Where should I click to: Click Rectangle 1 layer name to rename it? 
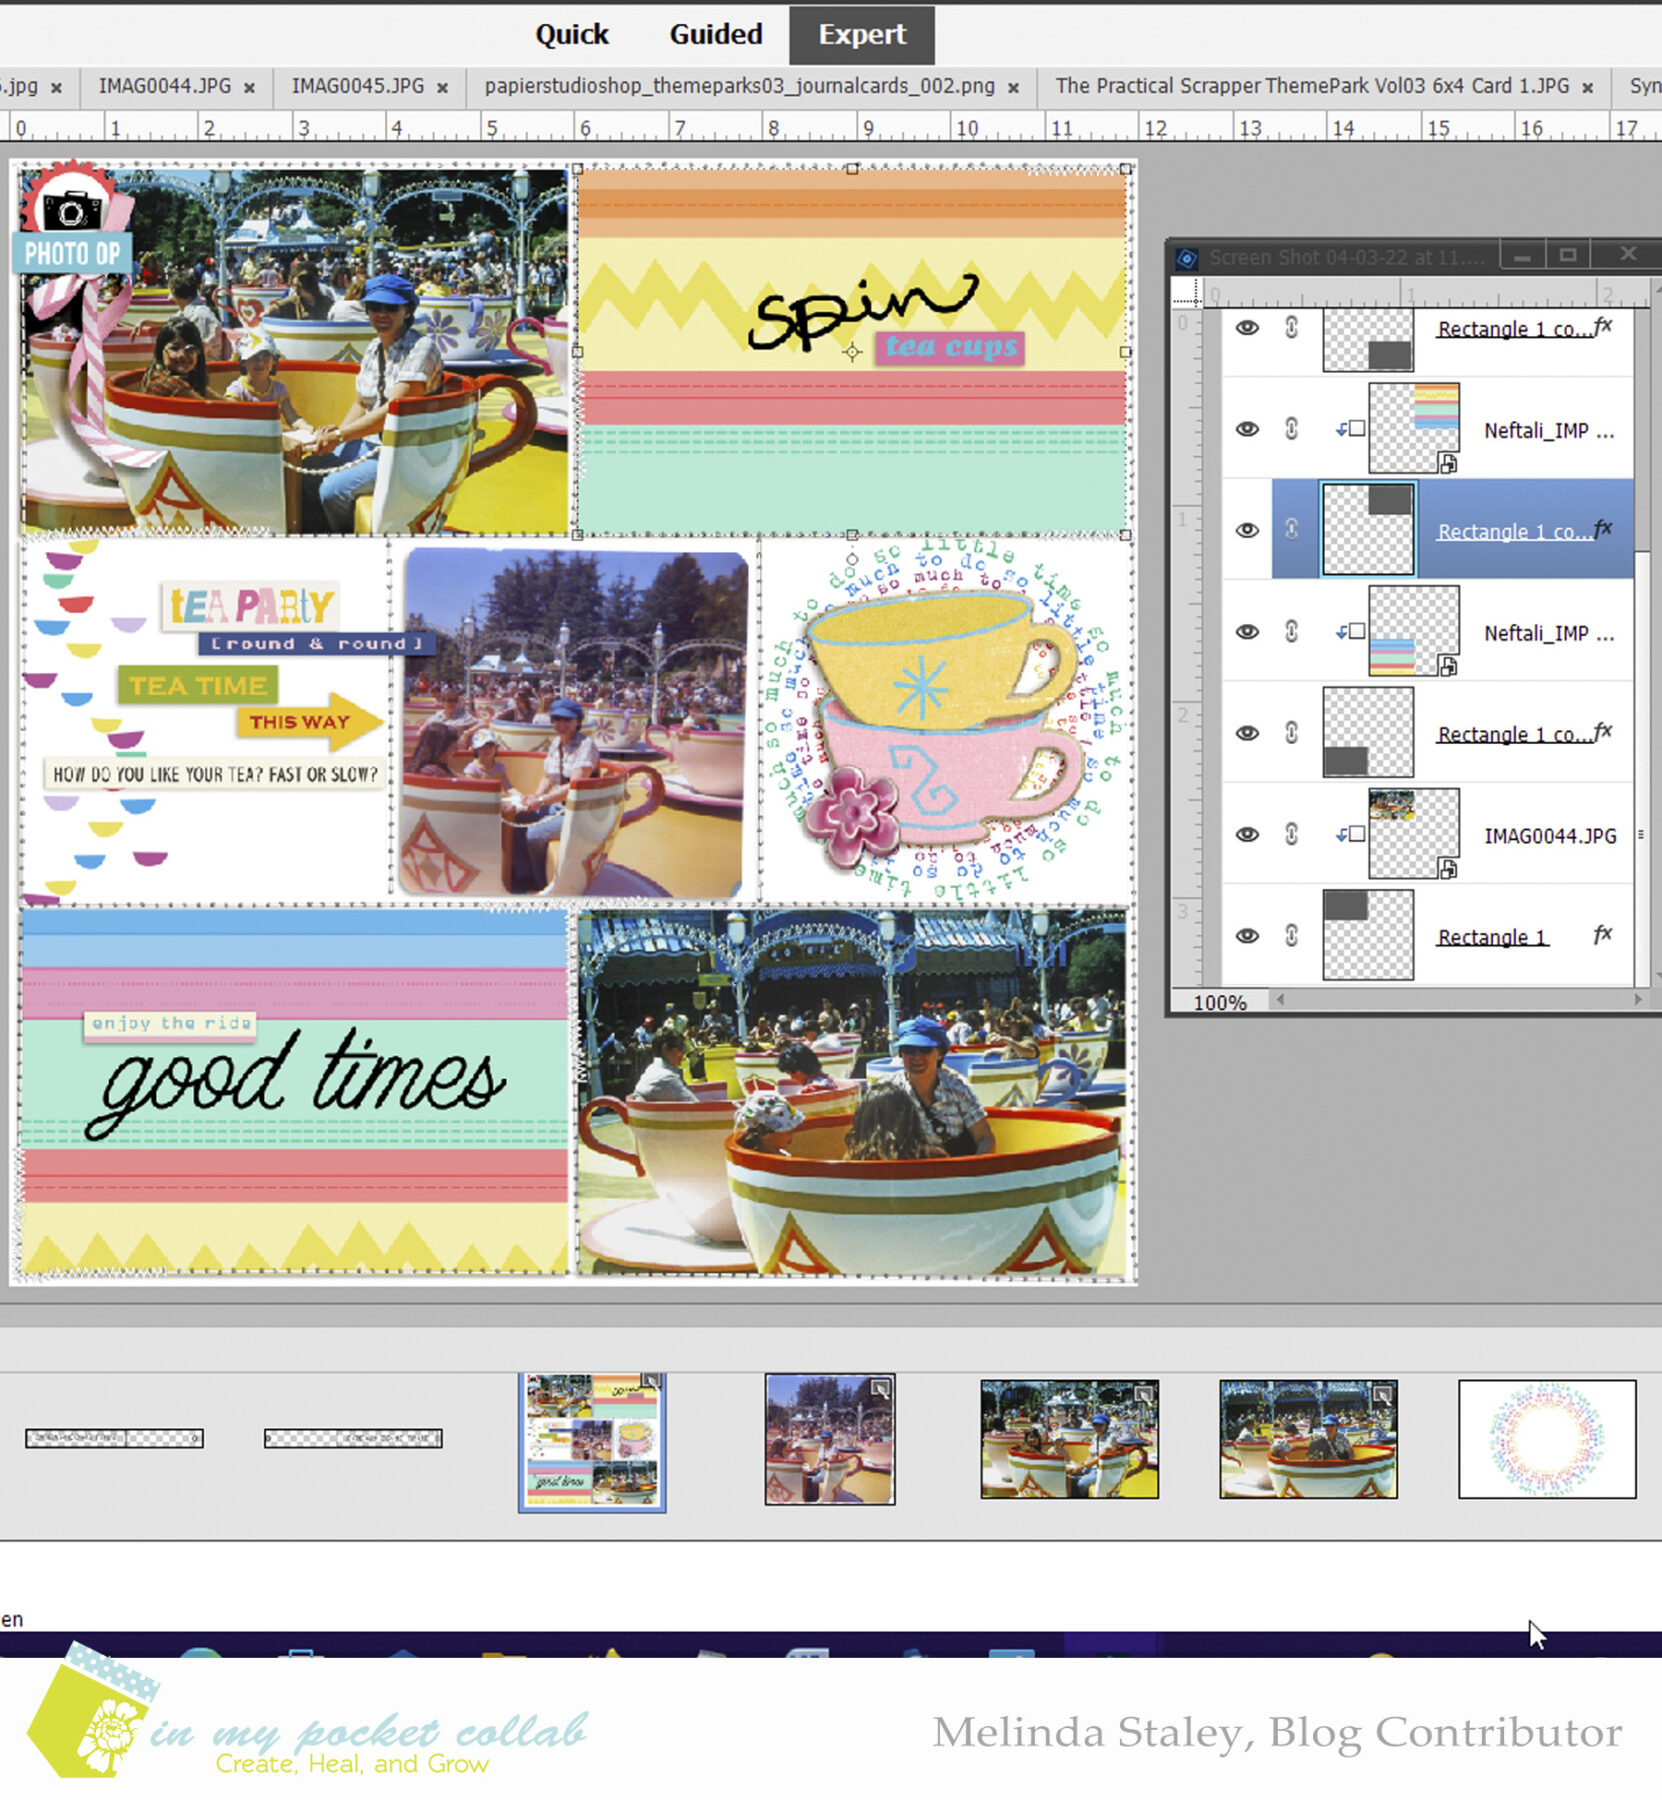(x=1491, y=936)
